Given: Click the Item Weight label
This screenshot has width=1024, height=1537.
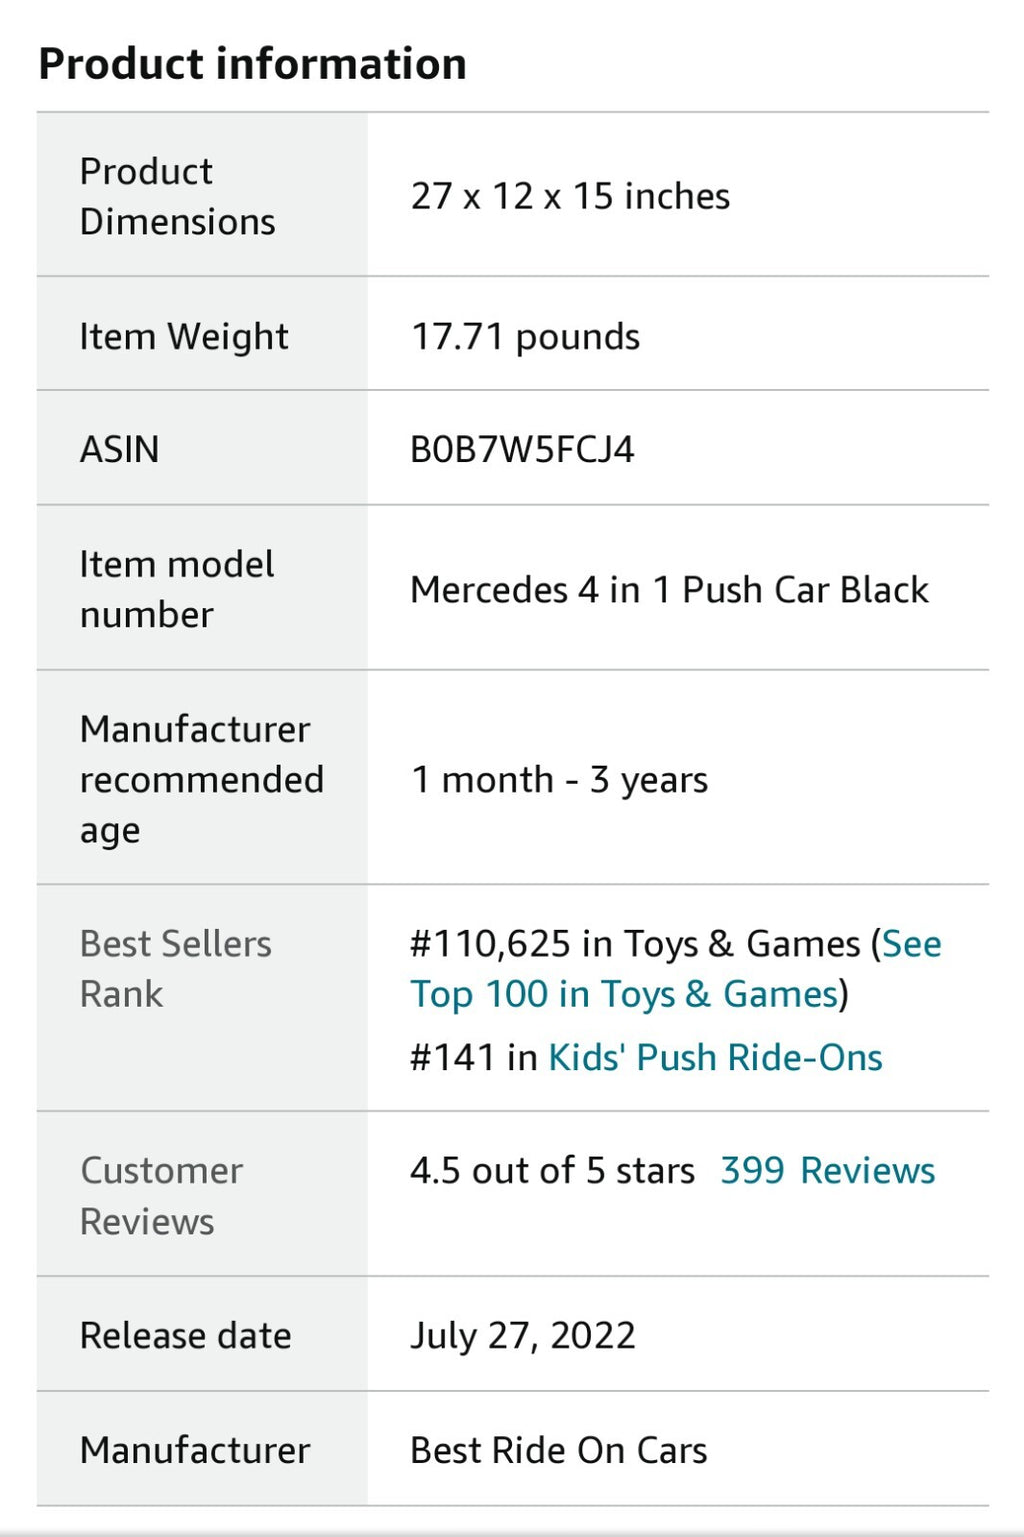Looking at the screenshot, I should (x=184, y=336).
